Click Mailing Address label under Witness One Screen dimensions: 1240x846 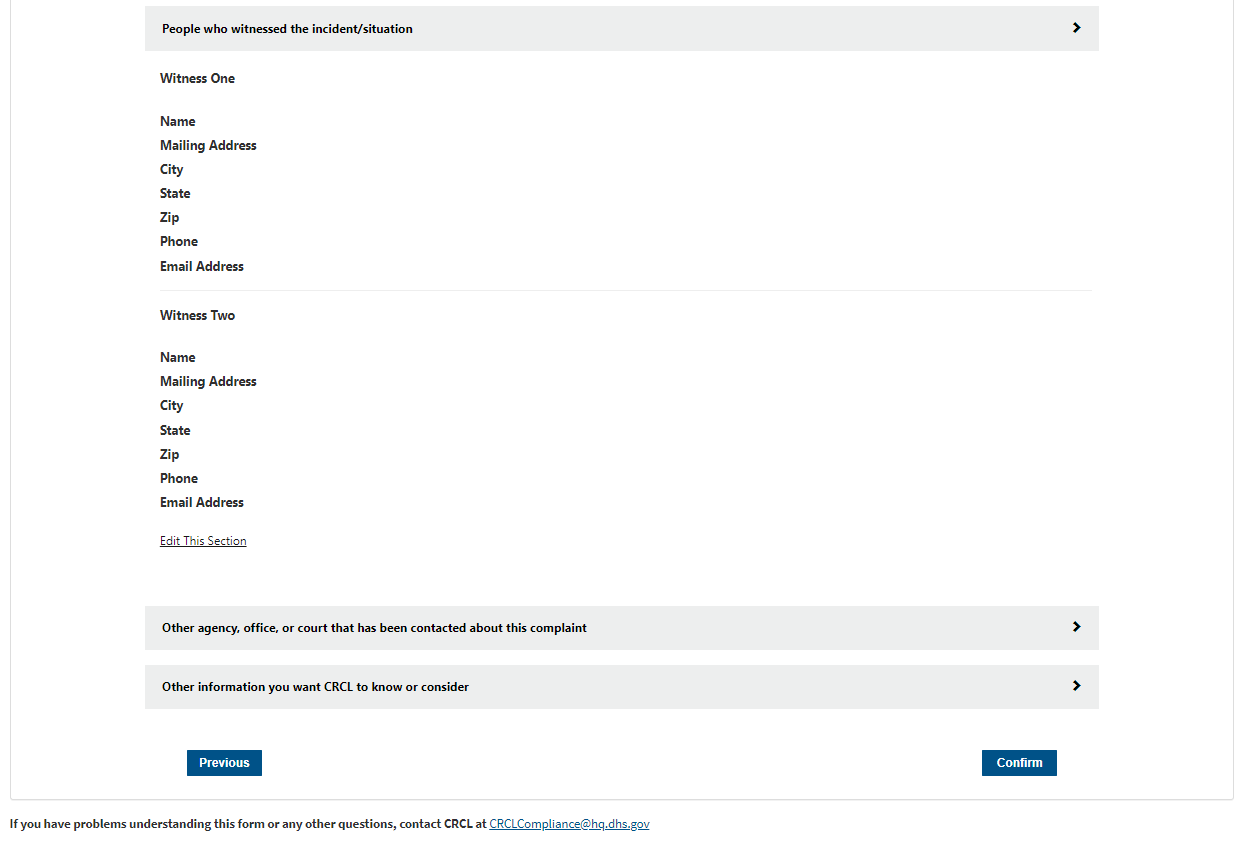[x=208, y=145]
